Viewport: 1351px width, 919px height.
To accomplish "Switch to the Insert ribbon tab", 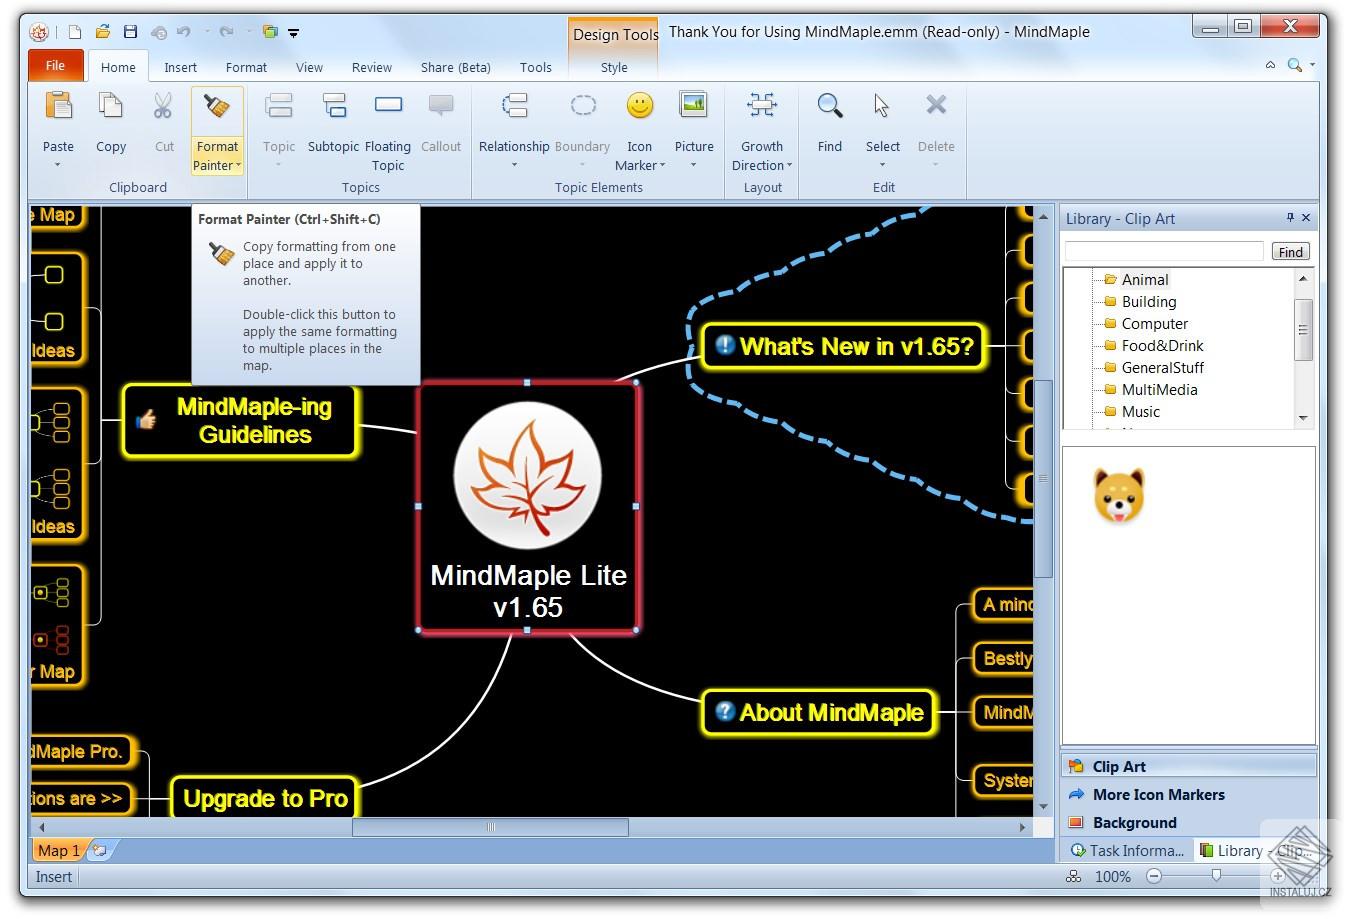I will coord(180,67).
